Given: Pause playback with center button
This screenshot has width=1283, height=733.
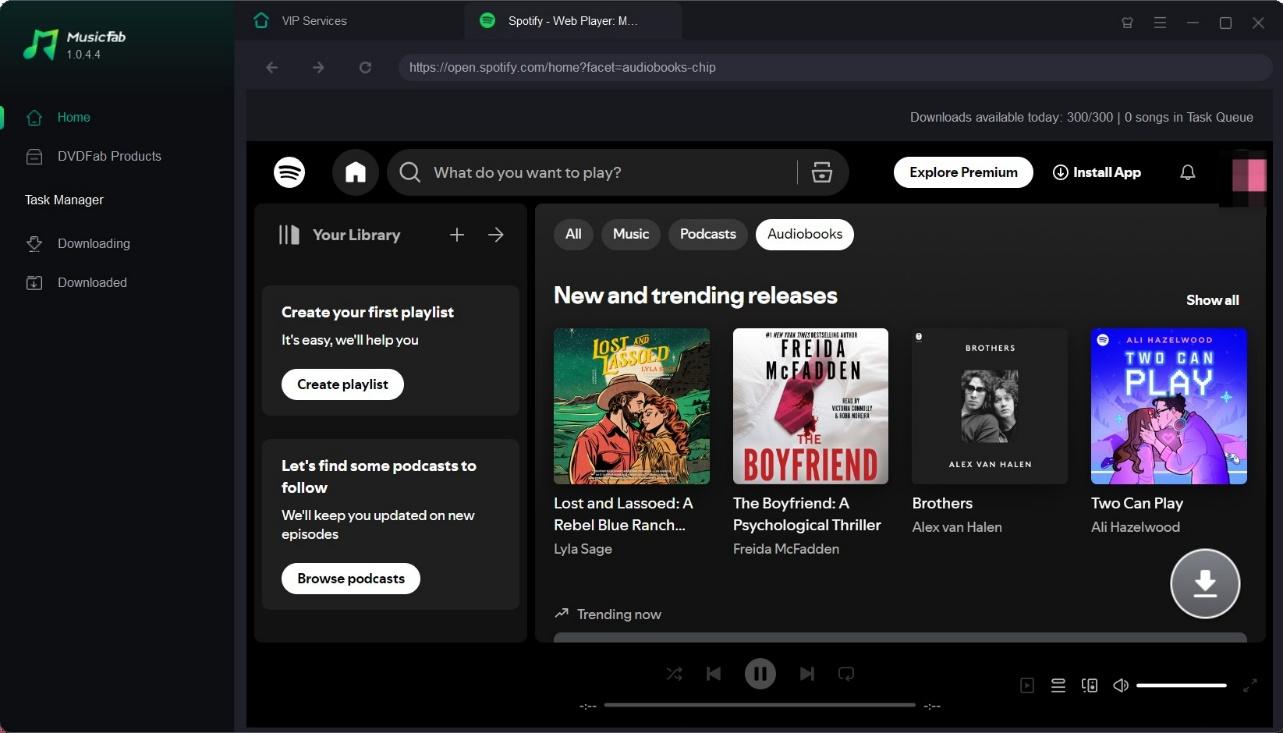Looking at the screenshot, I should click(760, 674).
